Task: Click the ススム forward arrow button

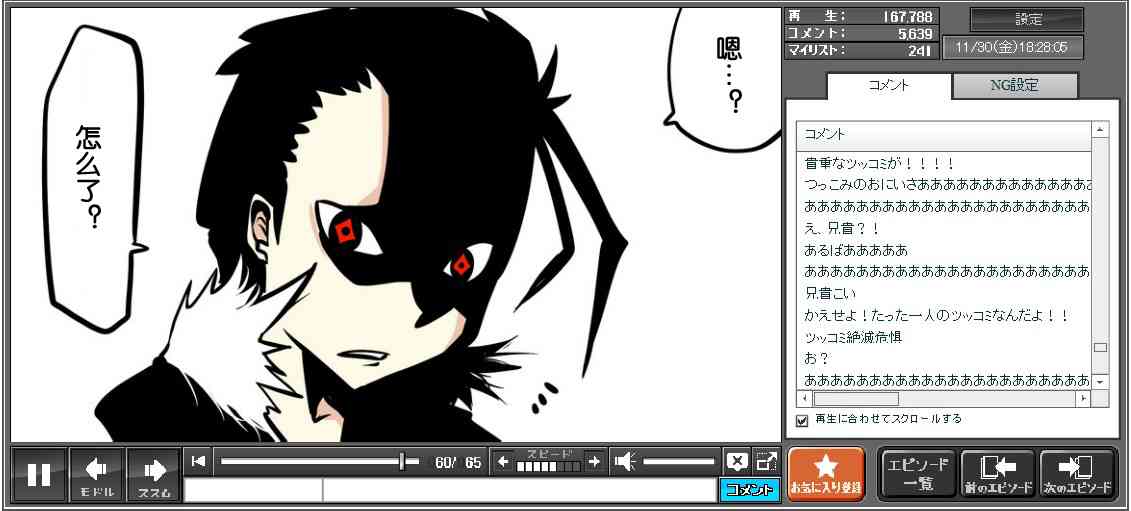Action: tap(154, 474)
